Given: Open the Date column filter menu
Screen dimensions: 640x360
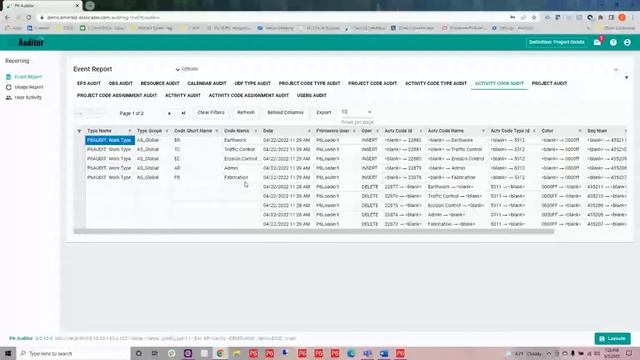Looking at the screenshot, I should click(x=309, y=131).
